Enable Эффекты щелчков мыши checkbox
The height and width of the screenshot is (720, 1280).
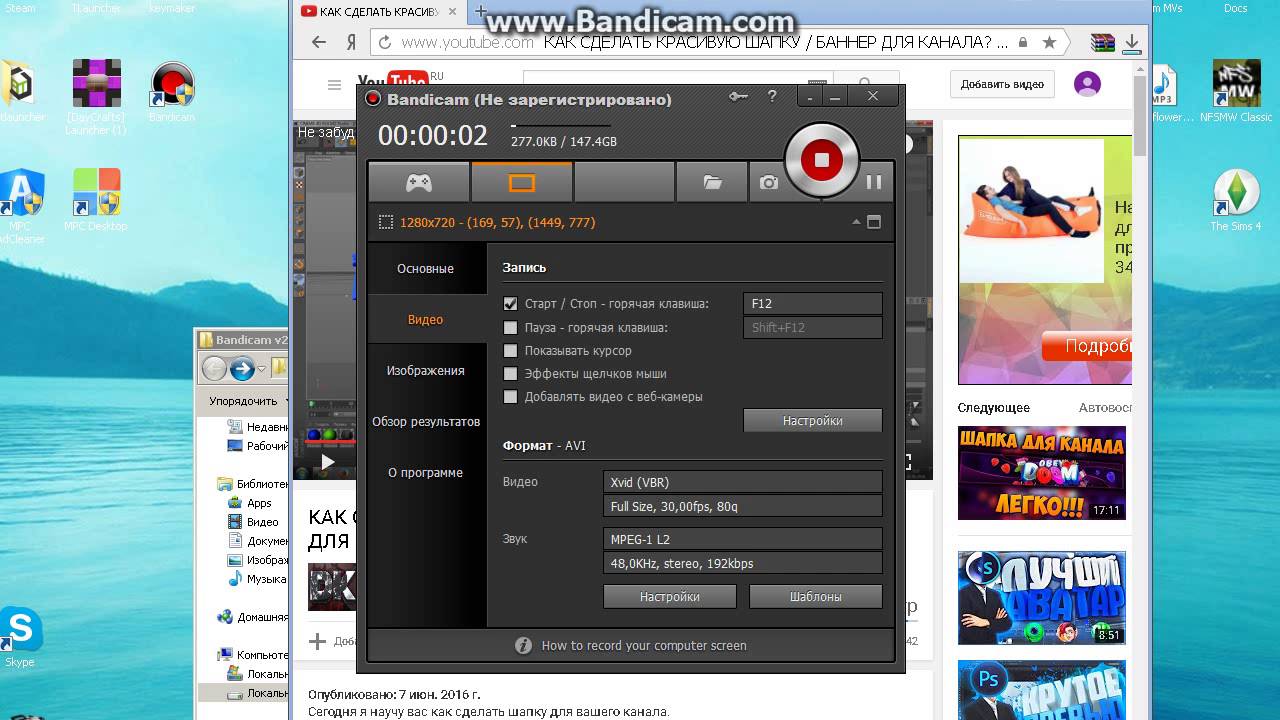point(511,374)
